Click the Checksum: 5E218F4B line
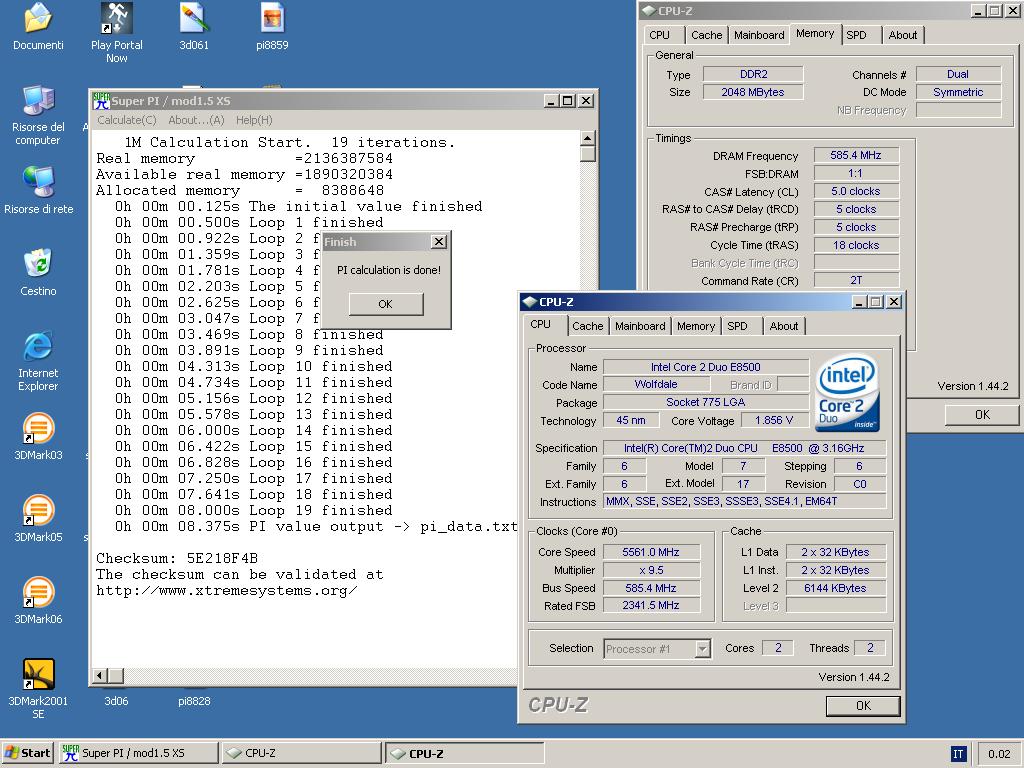 pyautogui.click(x=177, y=558)
